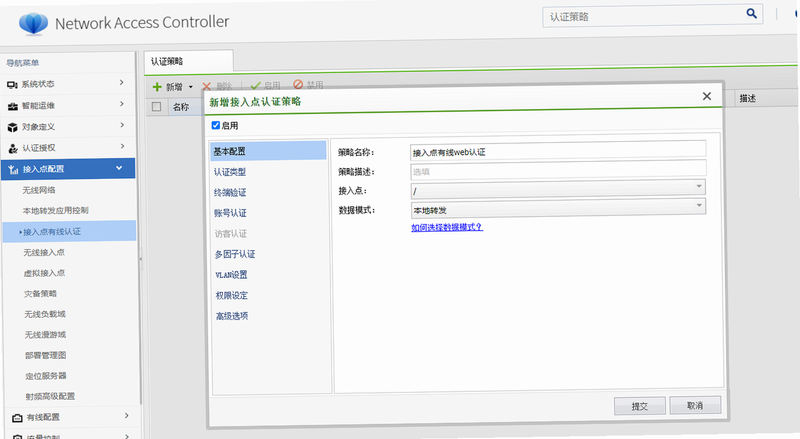The height and width of the screenshot is (439, 800).
Task: Open 虚拟接入点 in the sidebar
Action: [x=44, y=273]
